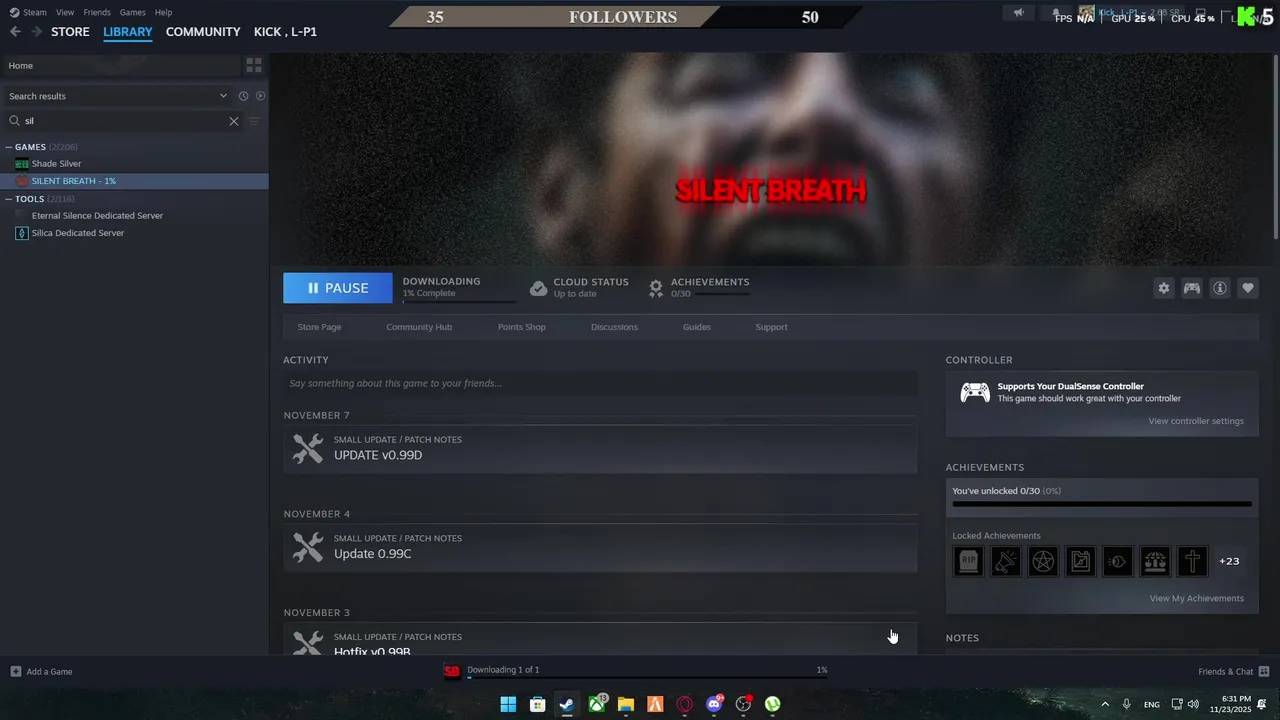
Task: Collapse the TOOLS section
Action: coord(9,199)
